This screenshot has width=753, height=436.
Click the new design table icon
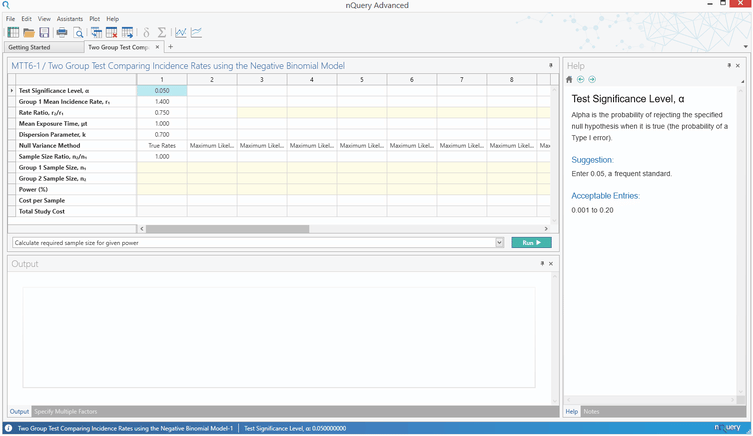(13, 33)
